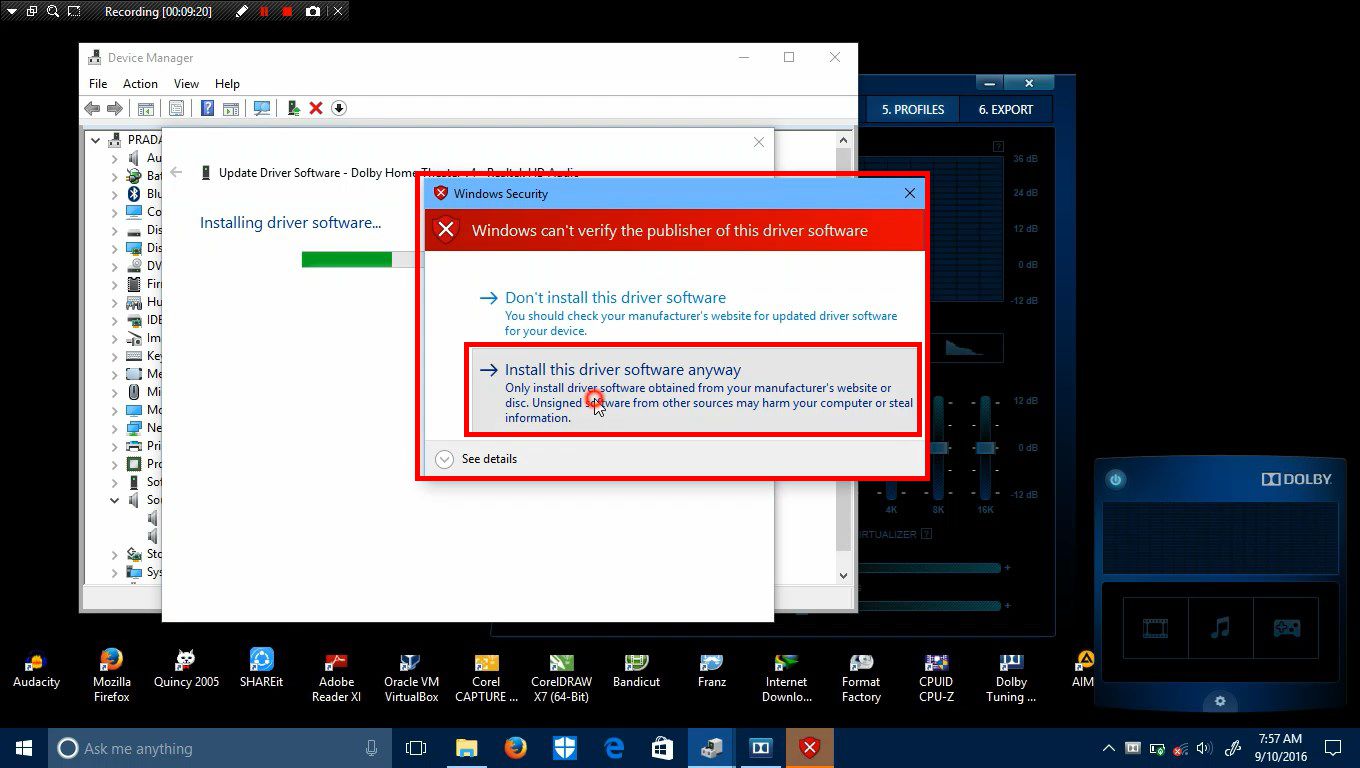Image resolution: width=1360 pixels, height=768 pixels.
Task: Click Device Manager toolbar Back arrow
Action: point(92,108)
